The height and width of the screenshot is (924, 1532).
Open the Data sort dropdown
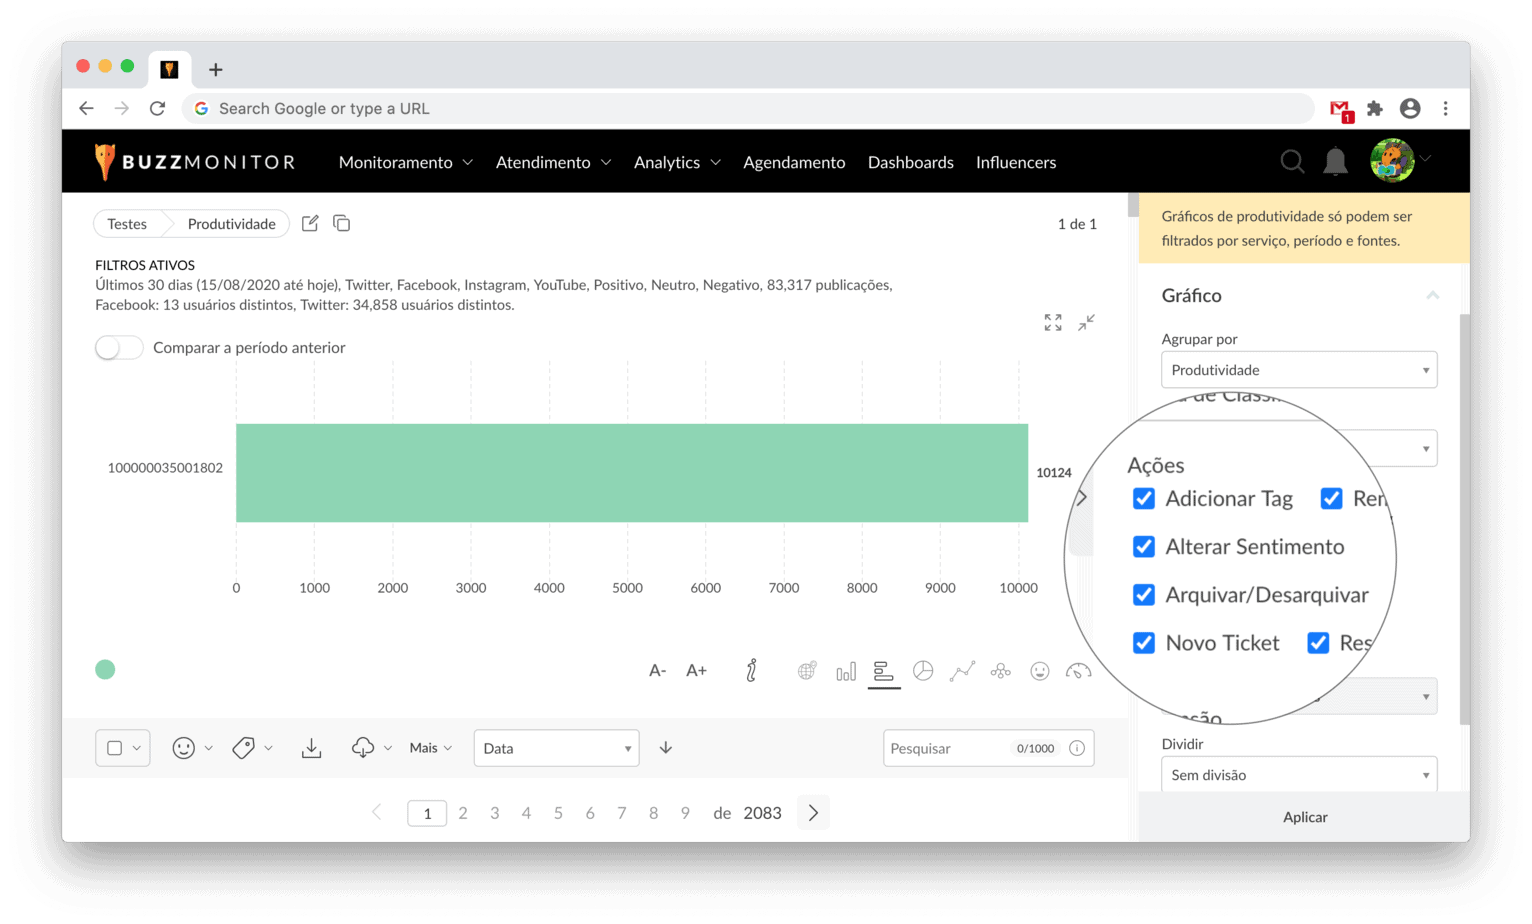(556, 748)
